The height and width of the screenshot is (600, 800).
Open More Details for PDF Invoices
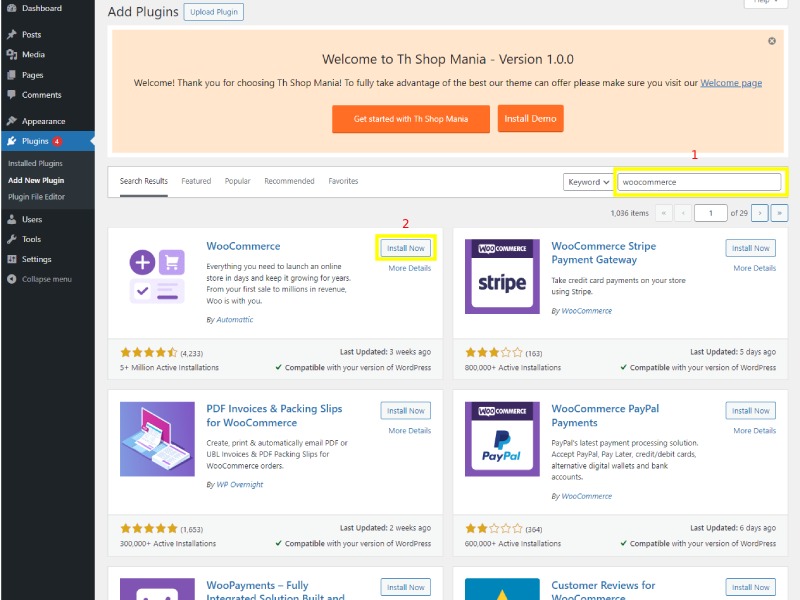tap(410, 431)
